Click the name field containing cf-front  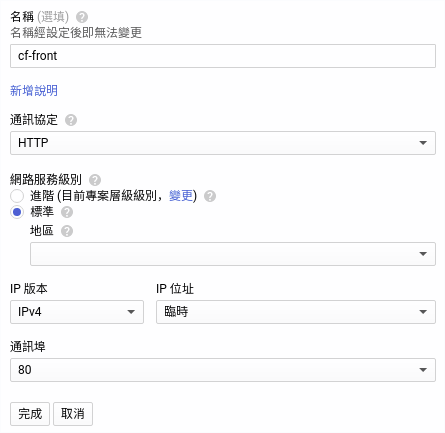click(x=223, y=56)
